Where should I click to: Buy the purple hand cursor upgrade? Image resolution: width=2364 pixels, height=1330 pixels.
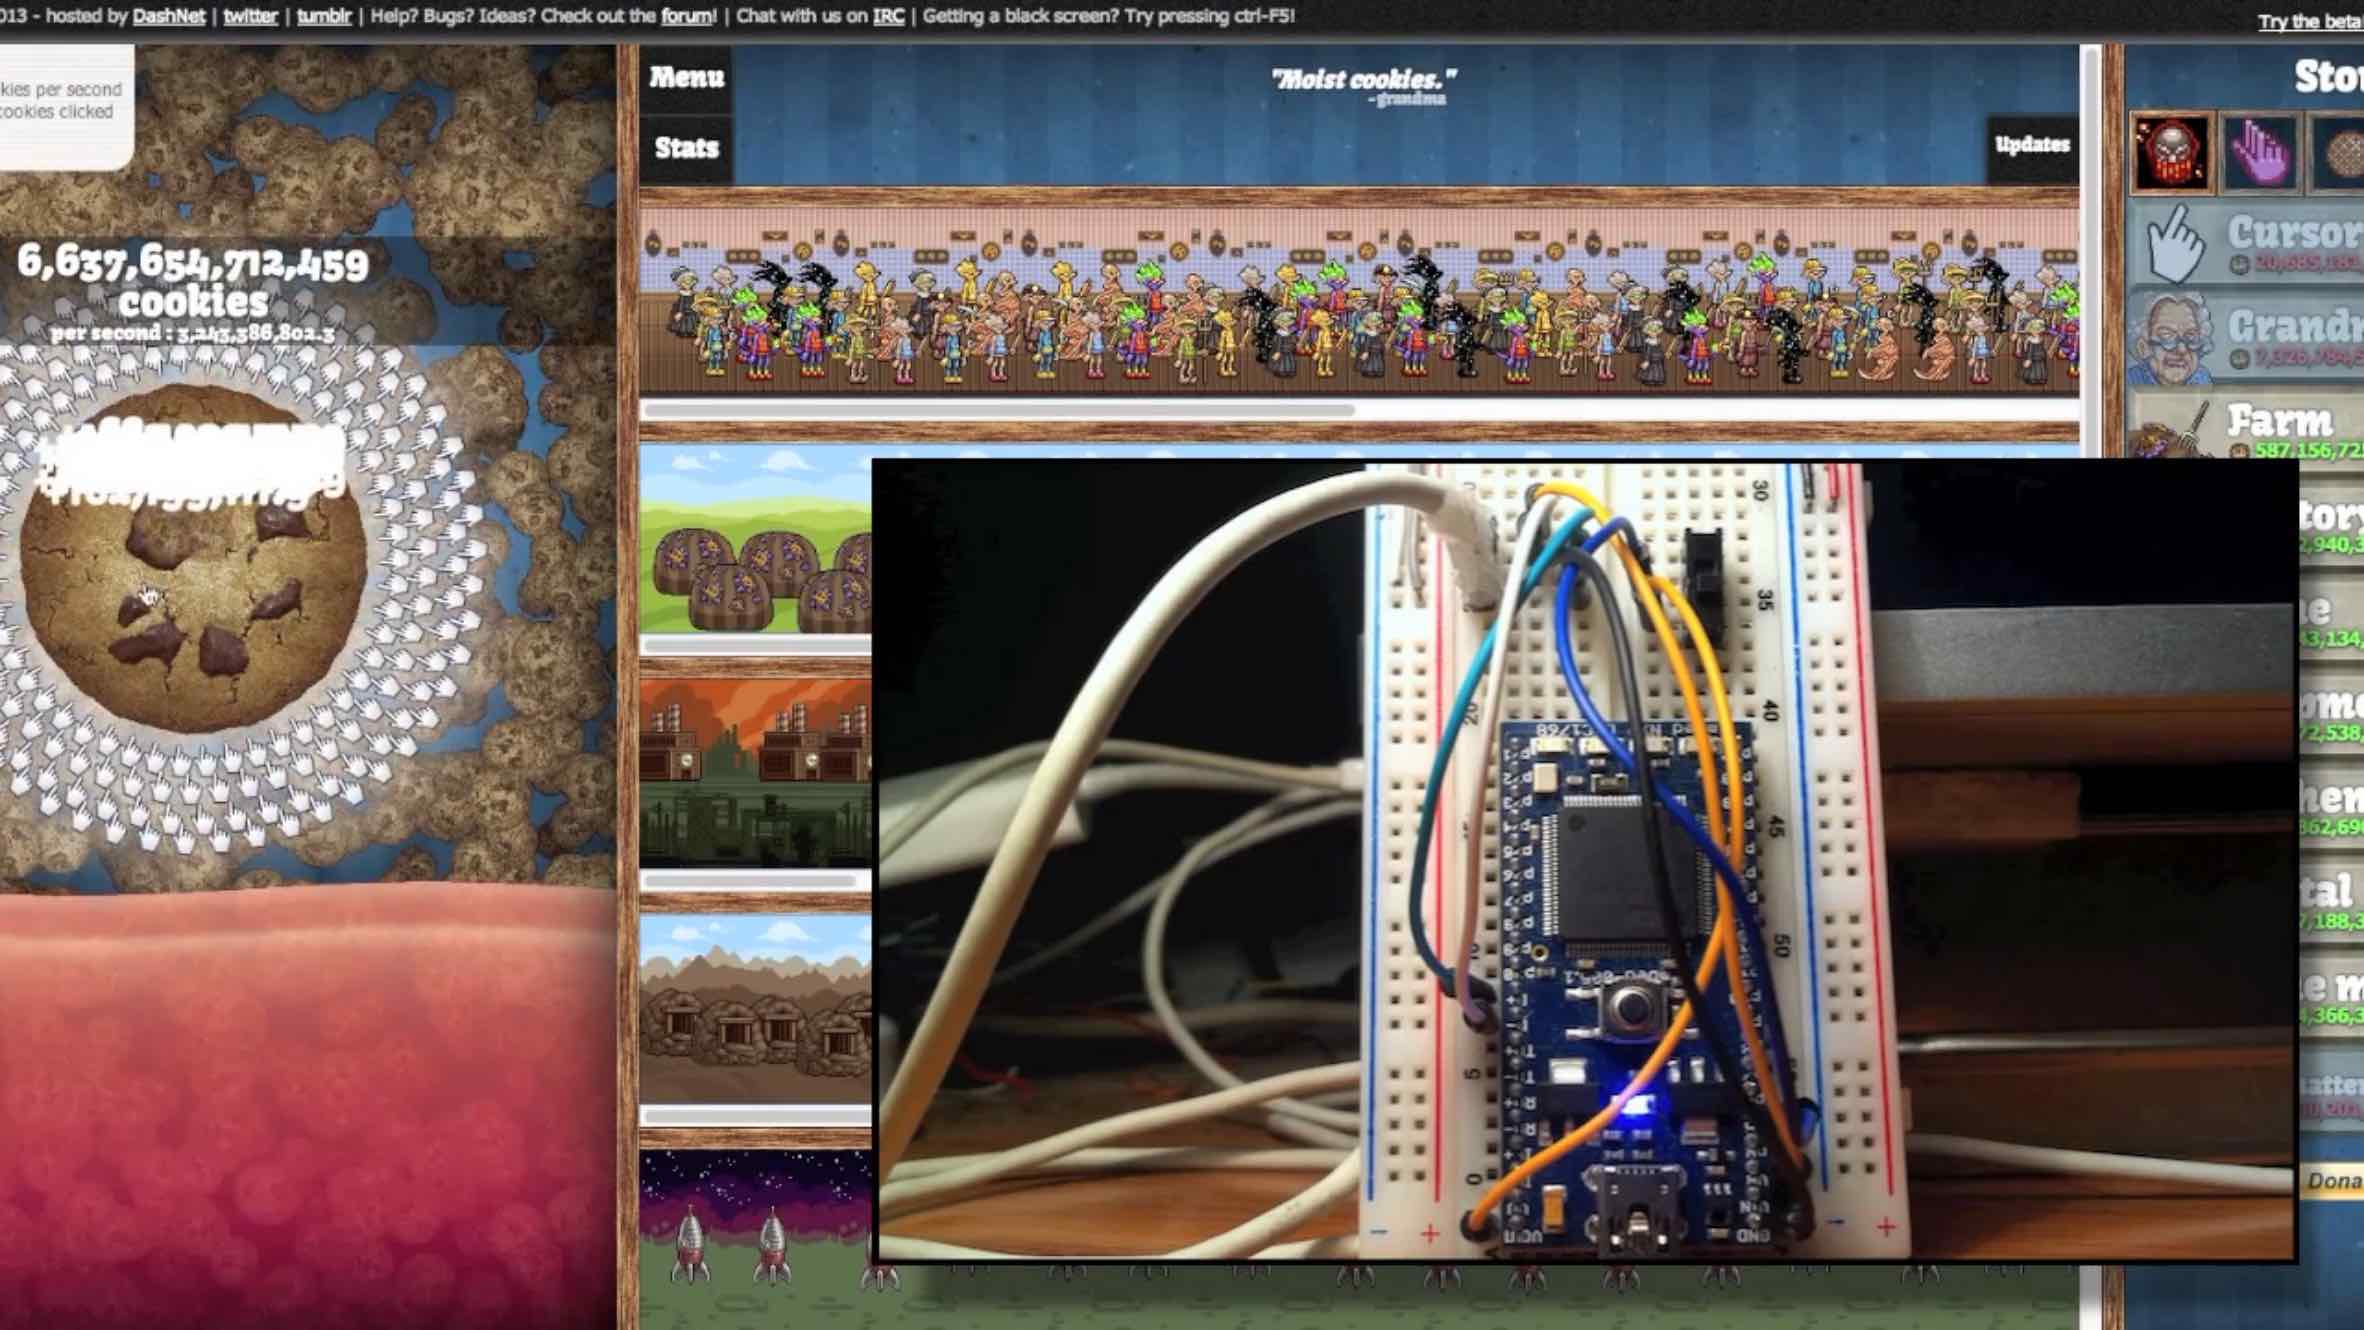[x=2261, y=153]
